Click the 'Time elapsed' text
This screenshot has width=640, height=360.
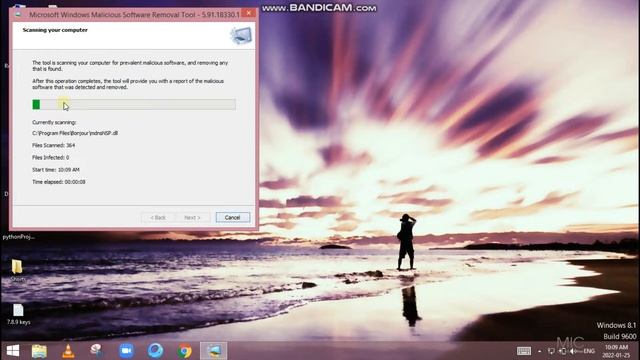click(x=59, y=182)
